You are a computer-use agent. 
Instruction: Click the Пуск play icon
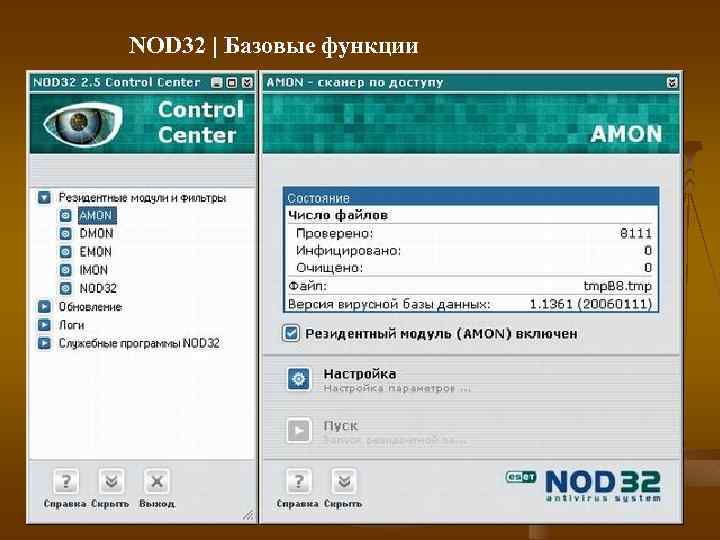pos(298,431)
